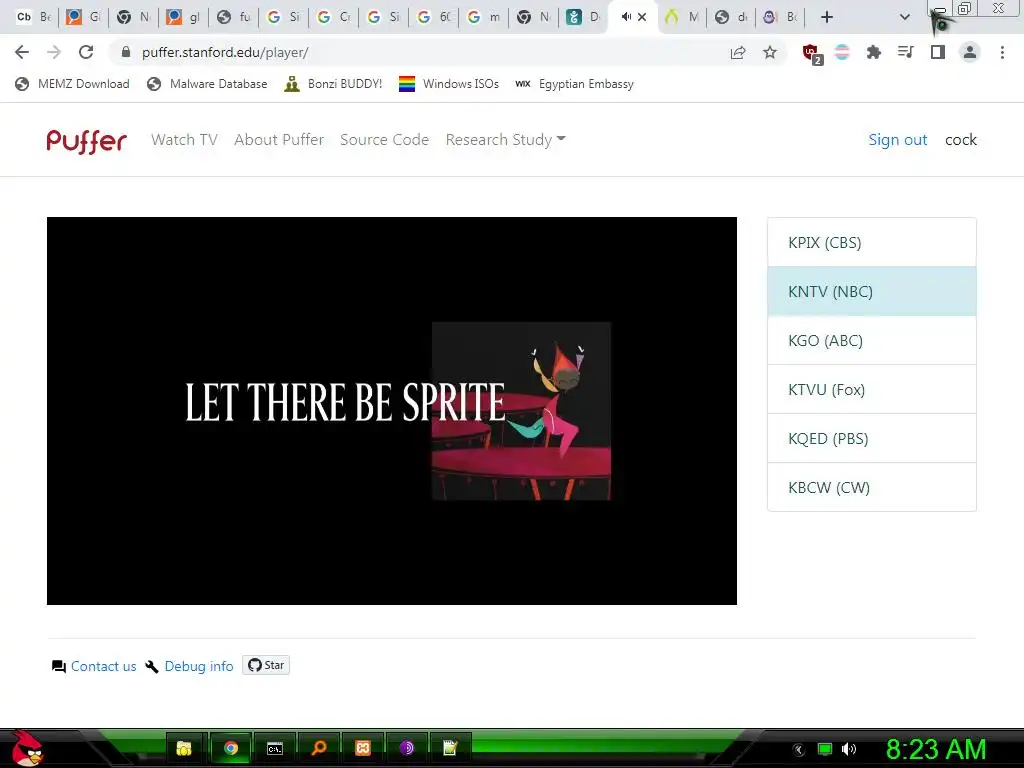This screenshot has height=768, width=1024.
Task: Open the Chrome three-dot menu
Action: [x=1002, y=52]
